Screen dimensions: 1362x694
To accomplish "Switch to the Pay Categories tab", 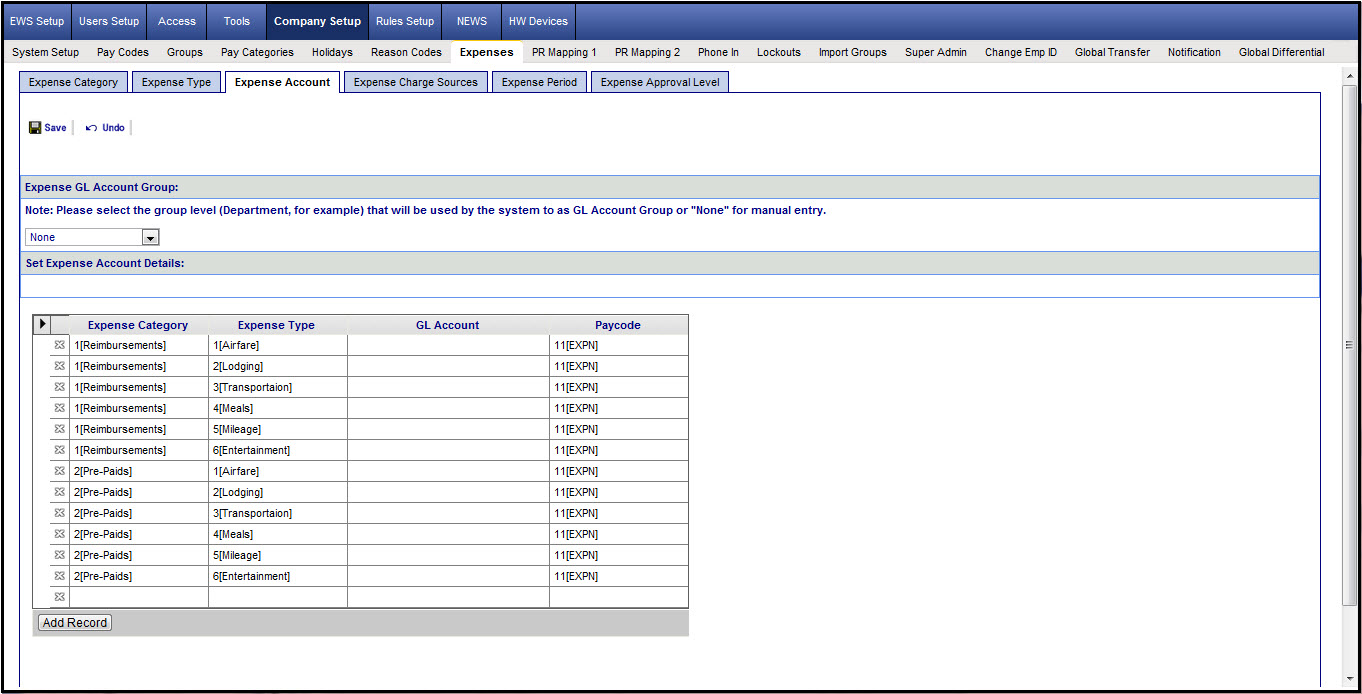I will click(258, 52).
